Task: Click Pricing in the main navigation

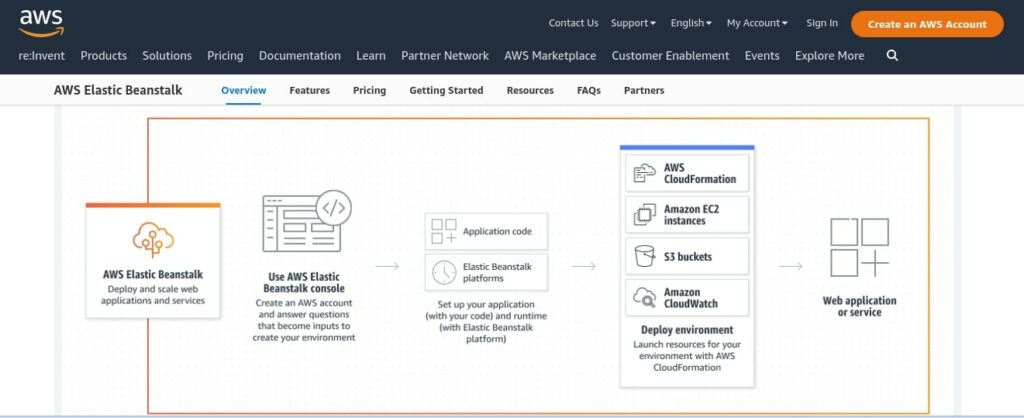Action: coord(225,56)
